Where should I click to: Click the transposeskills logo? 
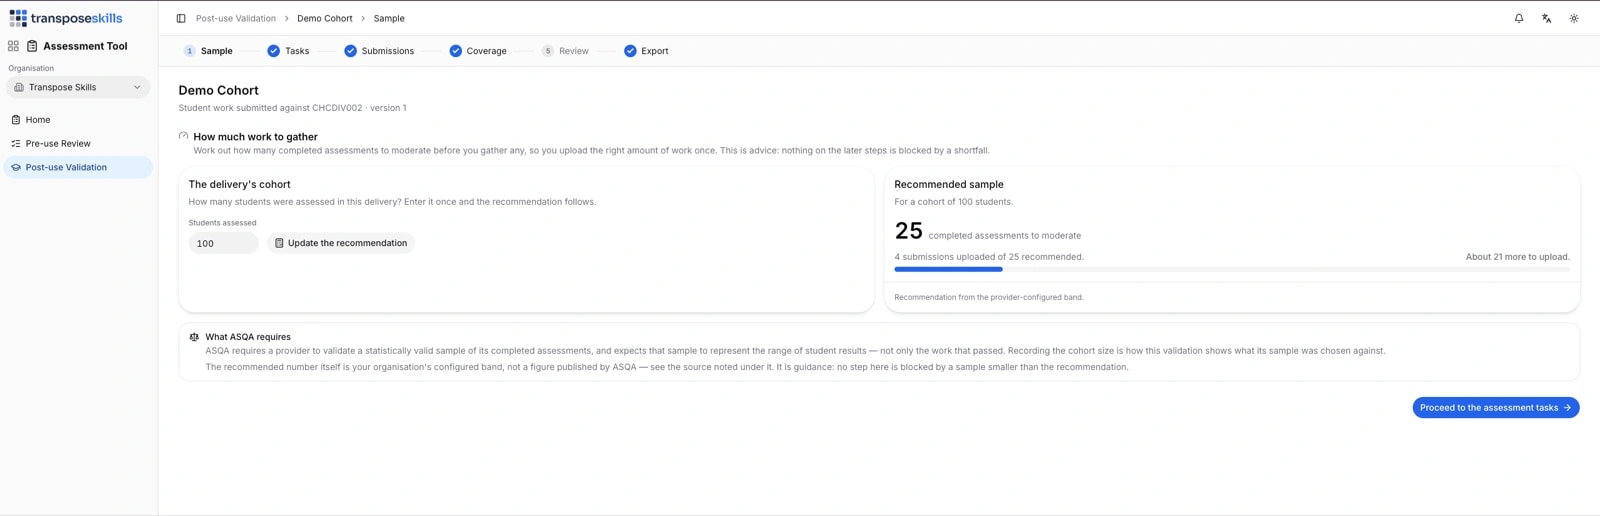[x=66, y=18]
